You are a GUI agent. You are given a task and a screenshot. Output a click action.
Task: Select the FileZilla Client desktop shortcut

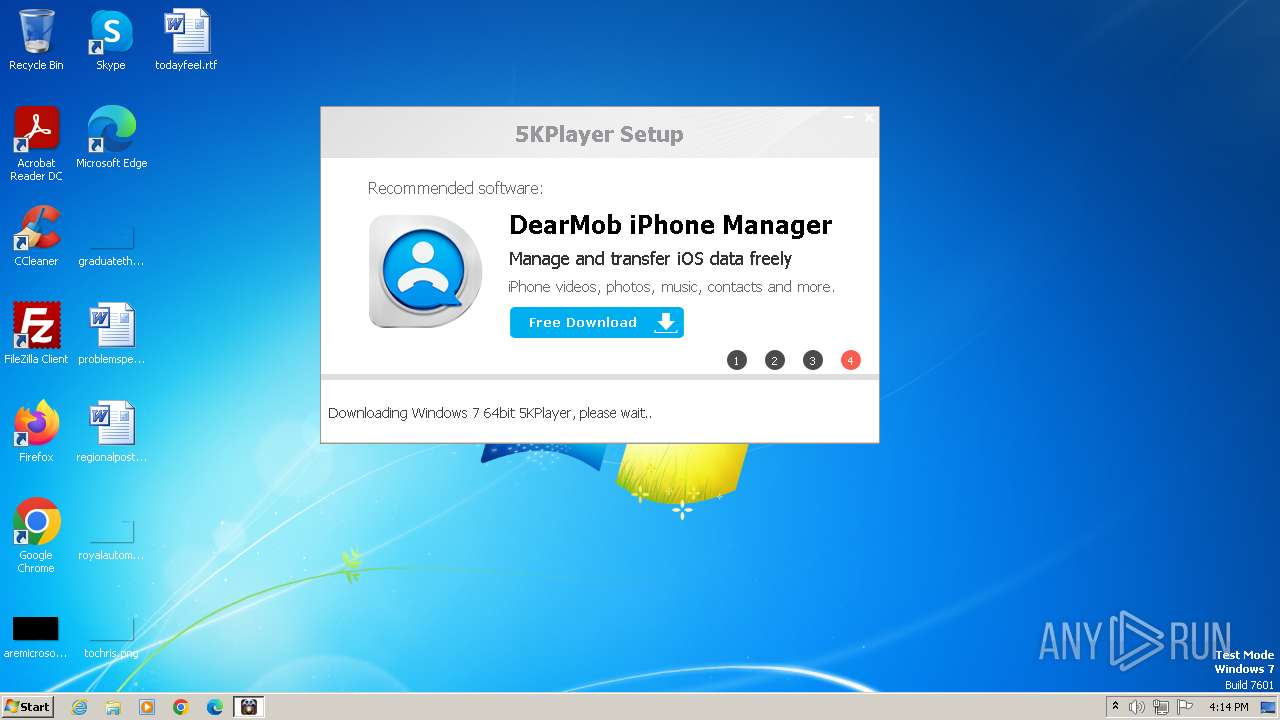[36, 334]
